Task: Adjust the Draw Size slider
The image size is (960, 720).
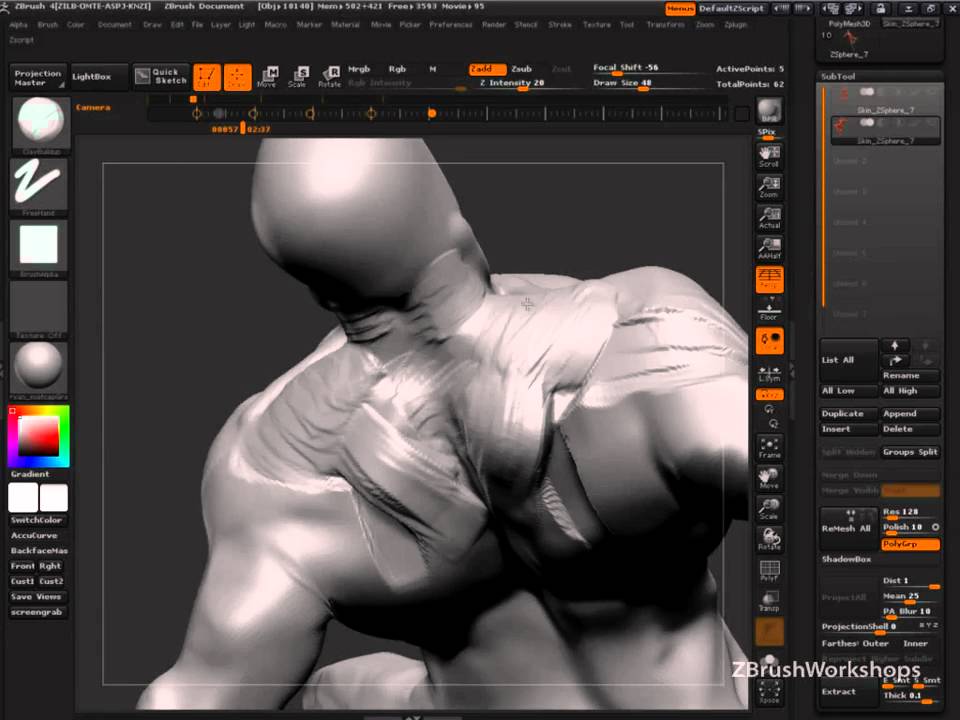Action: coord(643,83)
